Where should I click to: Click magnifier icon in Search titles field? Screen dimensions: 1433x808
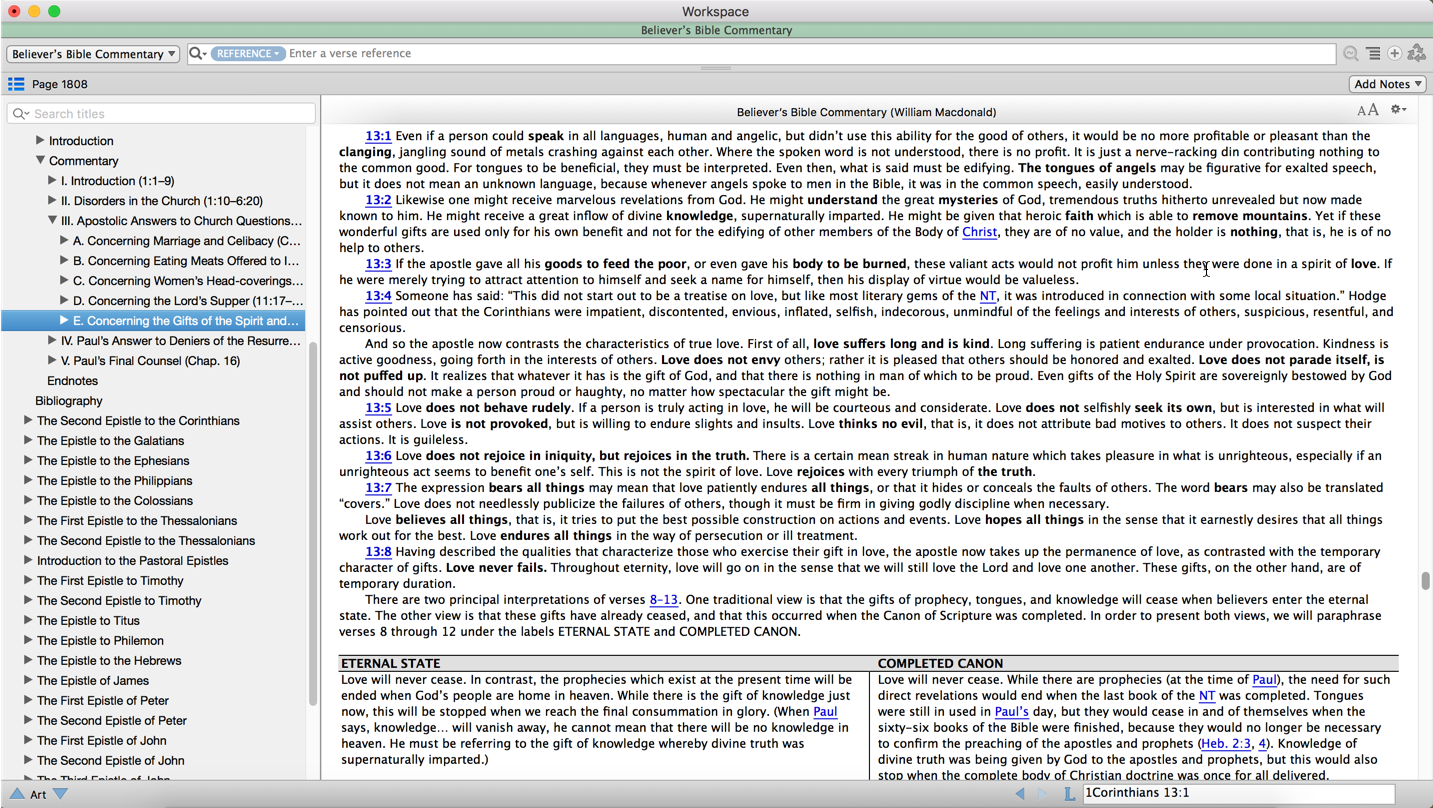pos(20,114)
